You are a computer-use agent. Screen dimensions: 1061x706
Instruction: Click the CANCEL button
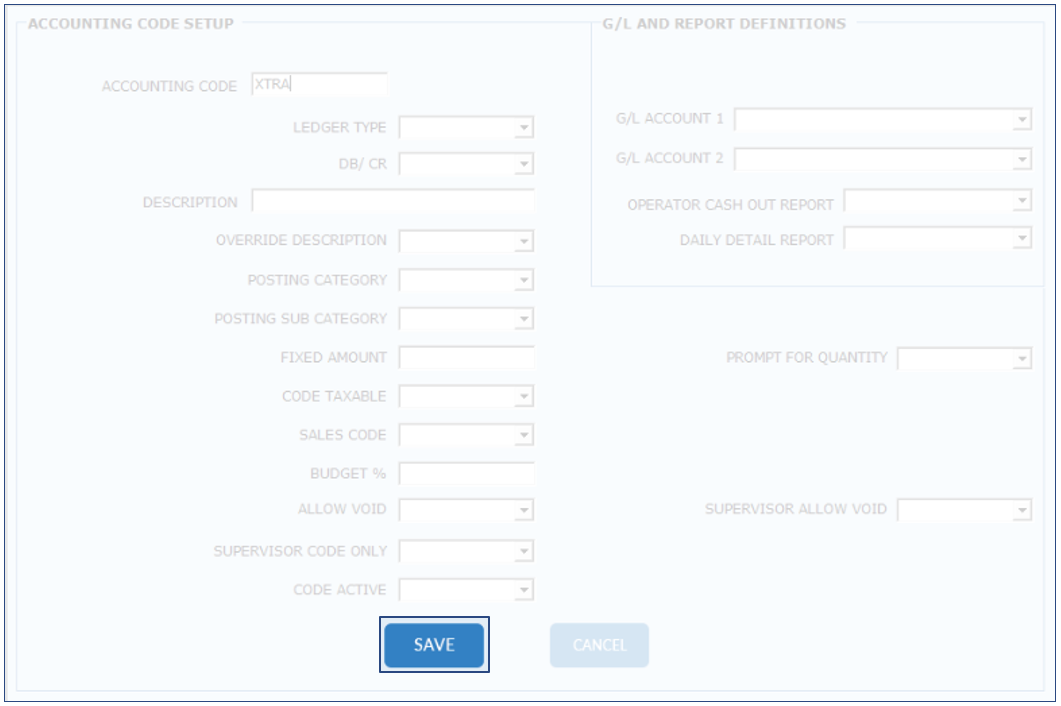tap(599, 645)
